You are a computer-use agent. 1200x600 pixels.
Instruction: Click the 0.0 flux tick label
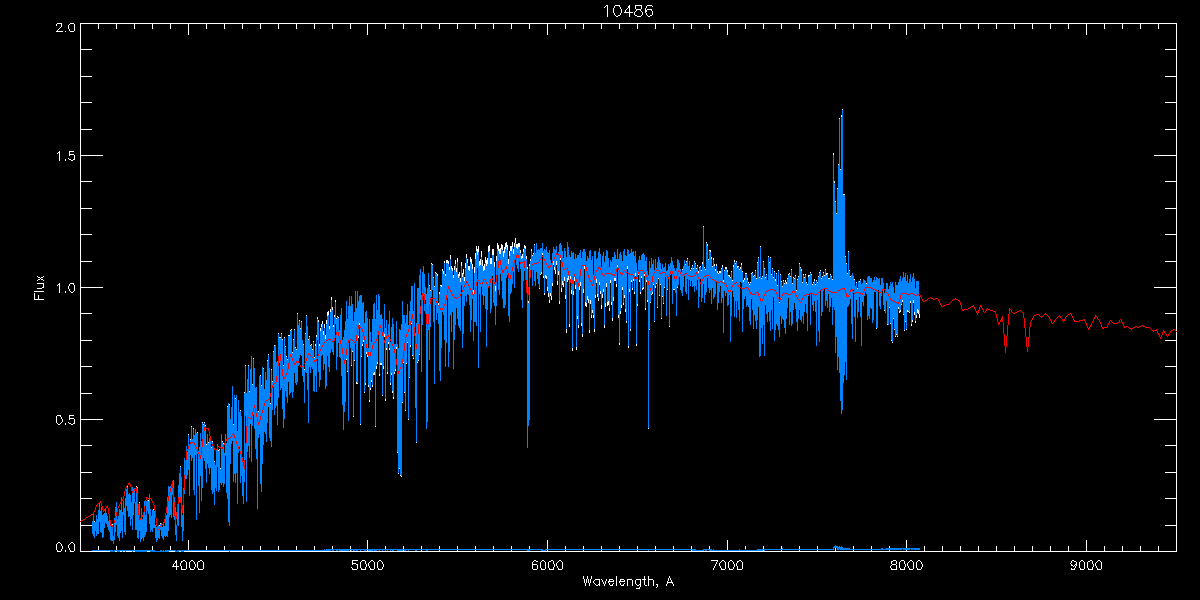pos(66,547)
